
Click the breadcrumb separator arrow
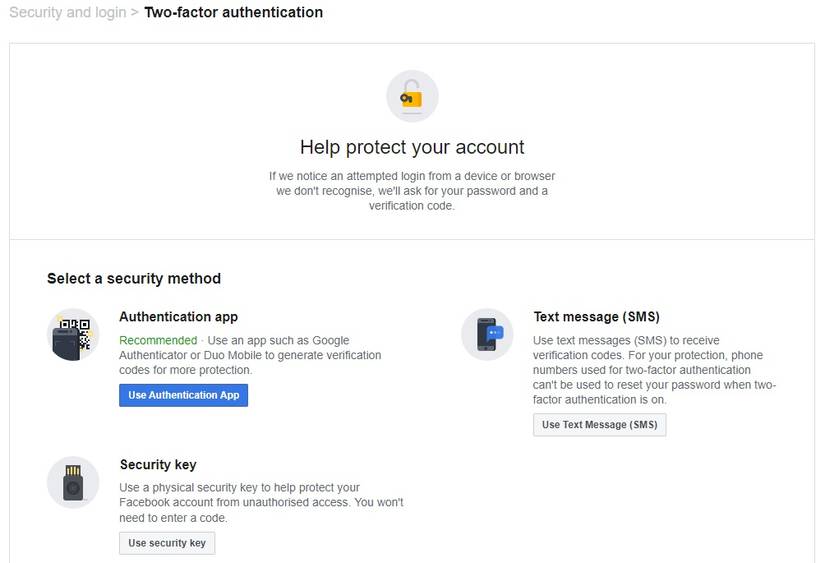tap(135, 13)
